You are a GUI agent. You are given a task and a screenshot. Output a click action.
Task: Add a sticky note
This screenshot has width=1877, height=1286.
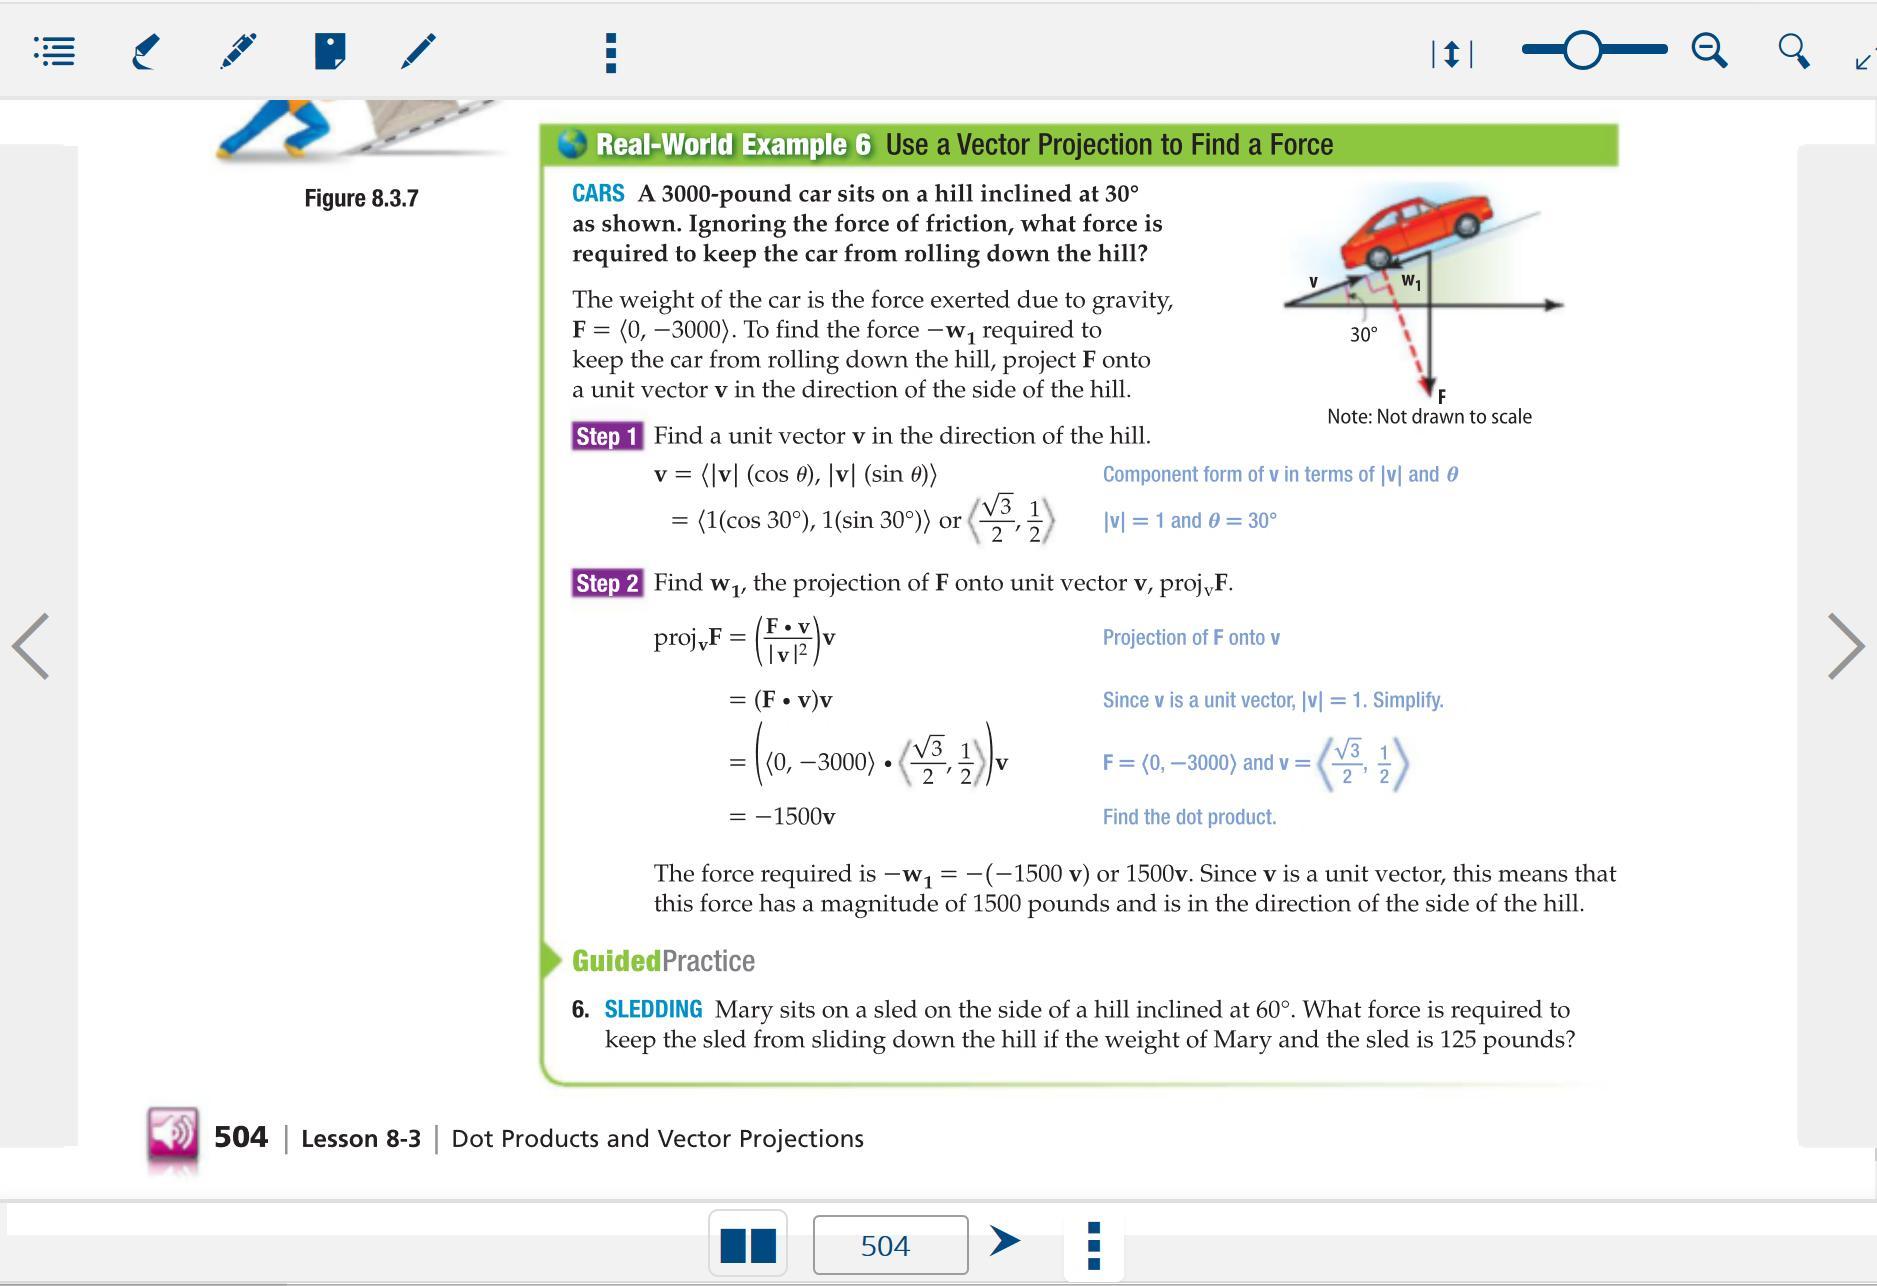tap(329, 51)
